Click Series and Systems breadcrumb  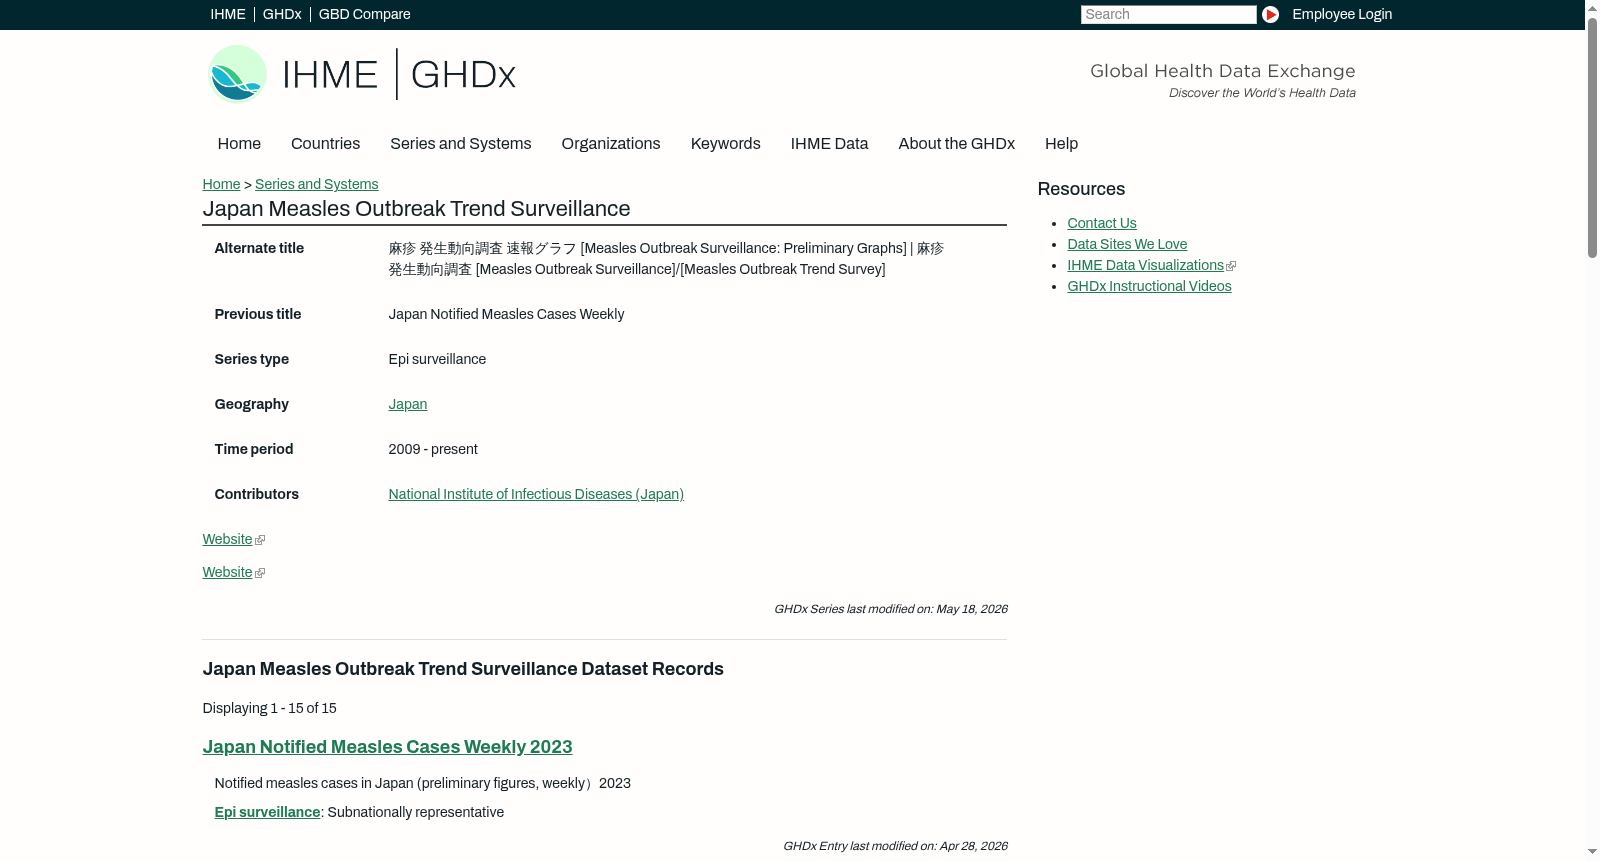[317, 184]
